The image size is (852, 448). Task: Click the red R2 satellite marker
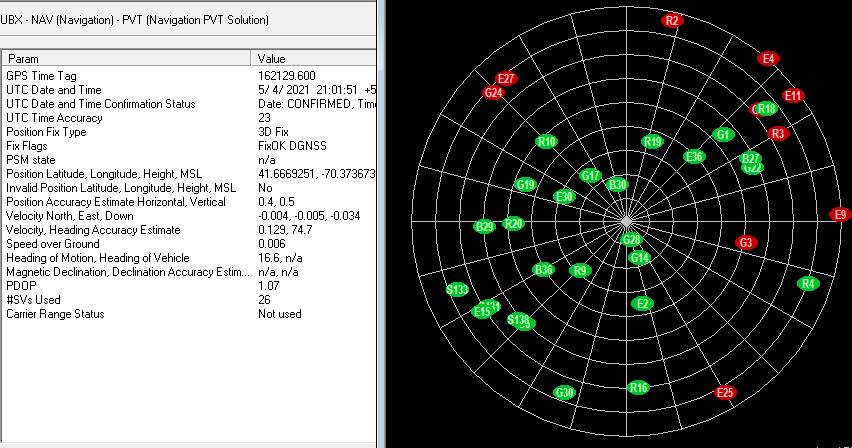(672, 20)
